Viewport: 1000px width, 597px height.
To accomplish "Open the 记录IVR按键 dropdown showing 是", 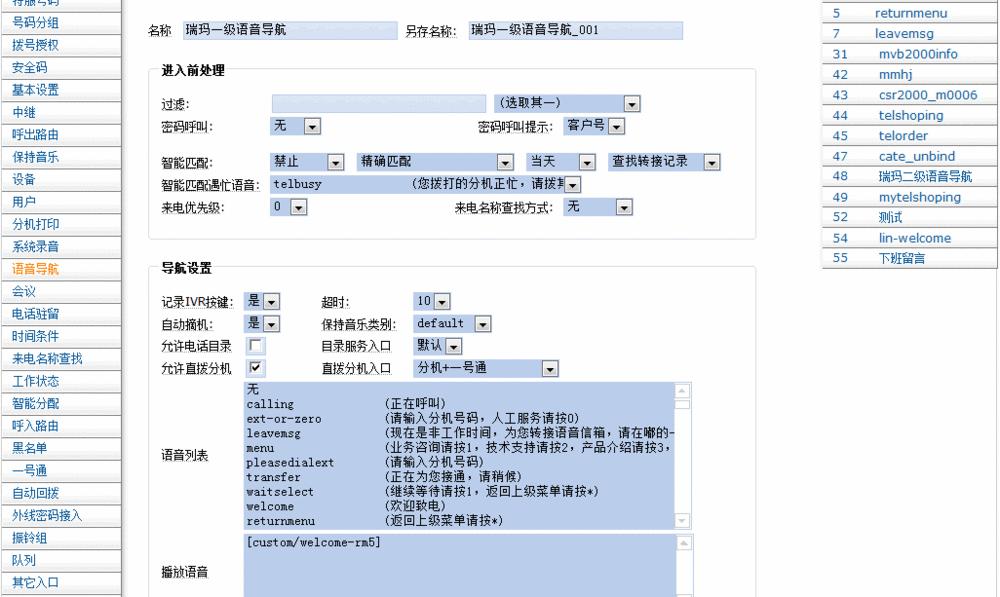I will click(x=271, y=300).
